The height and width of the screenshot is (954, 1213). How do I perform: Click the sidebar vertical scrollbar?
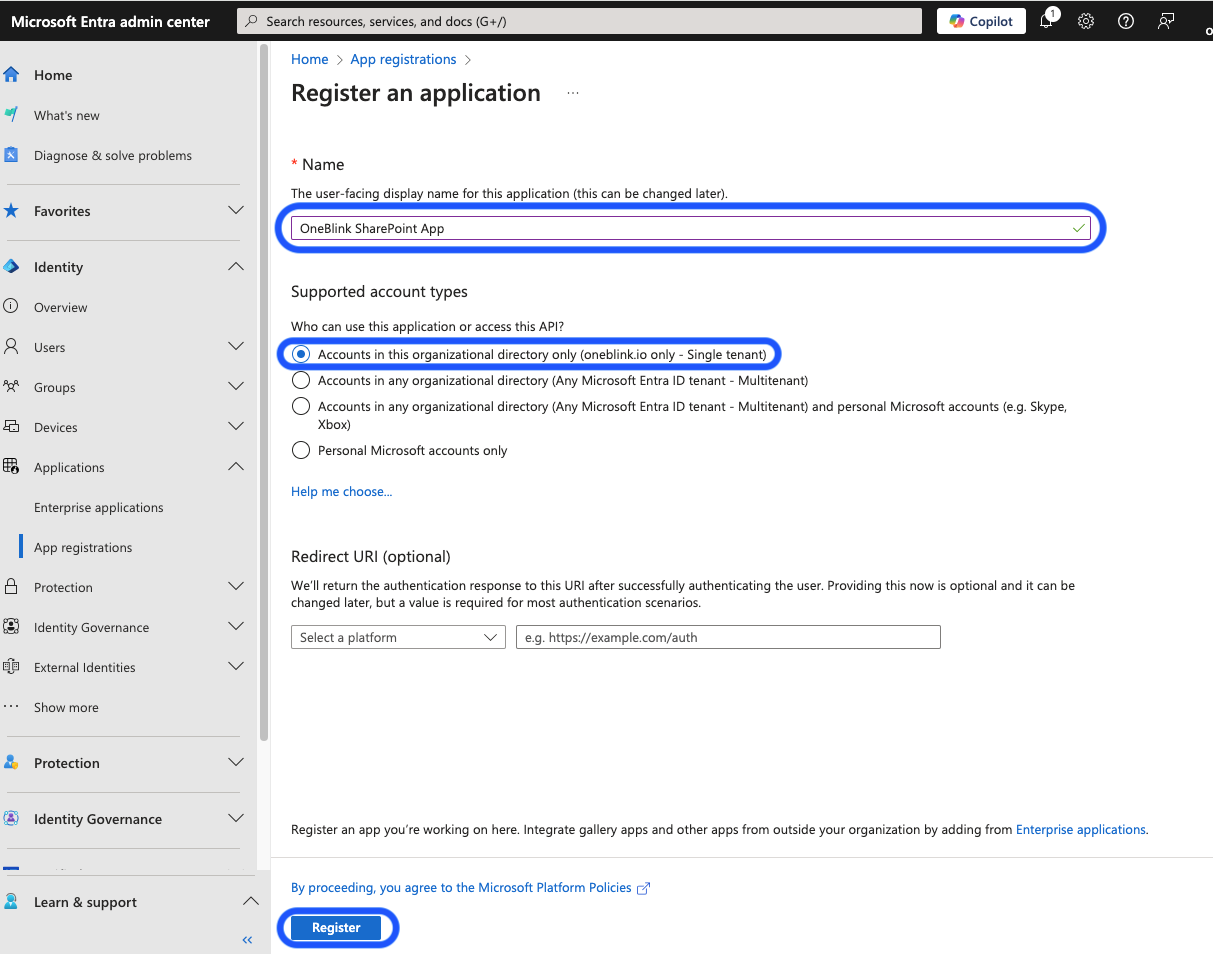263,391
